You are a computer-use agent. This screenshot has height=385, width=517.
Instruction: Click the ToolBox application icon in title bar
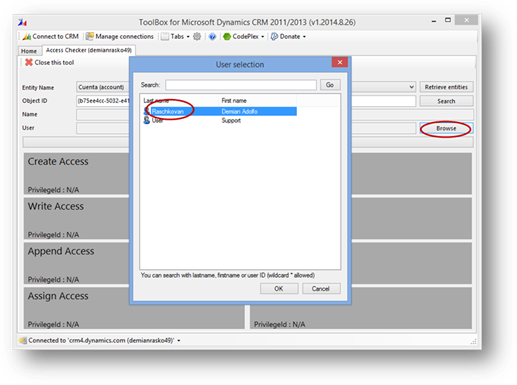tap(22, 22)
